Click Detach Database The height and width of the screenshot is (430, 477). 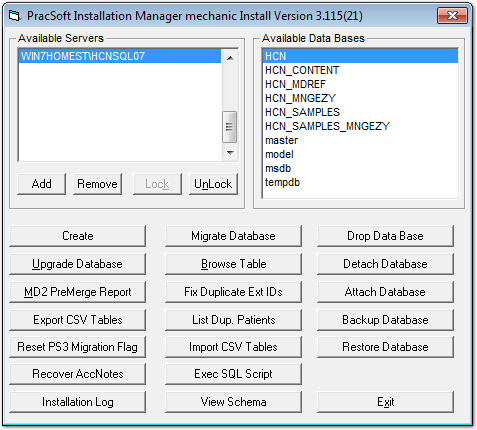(385, 264)
